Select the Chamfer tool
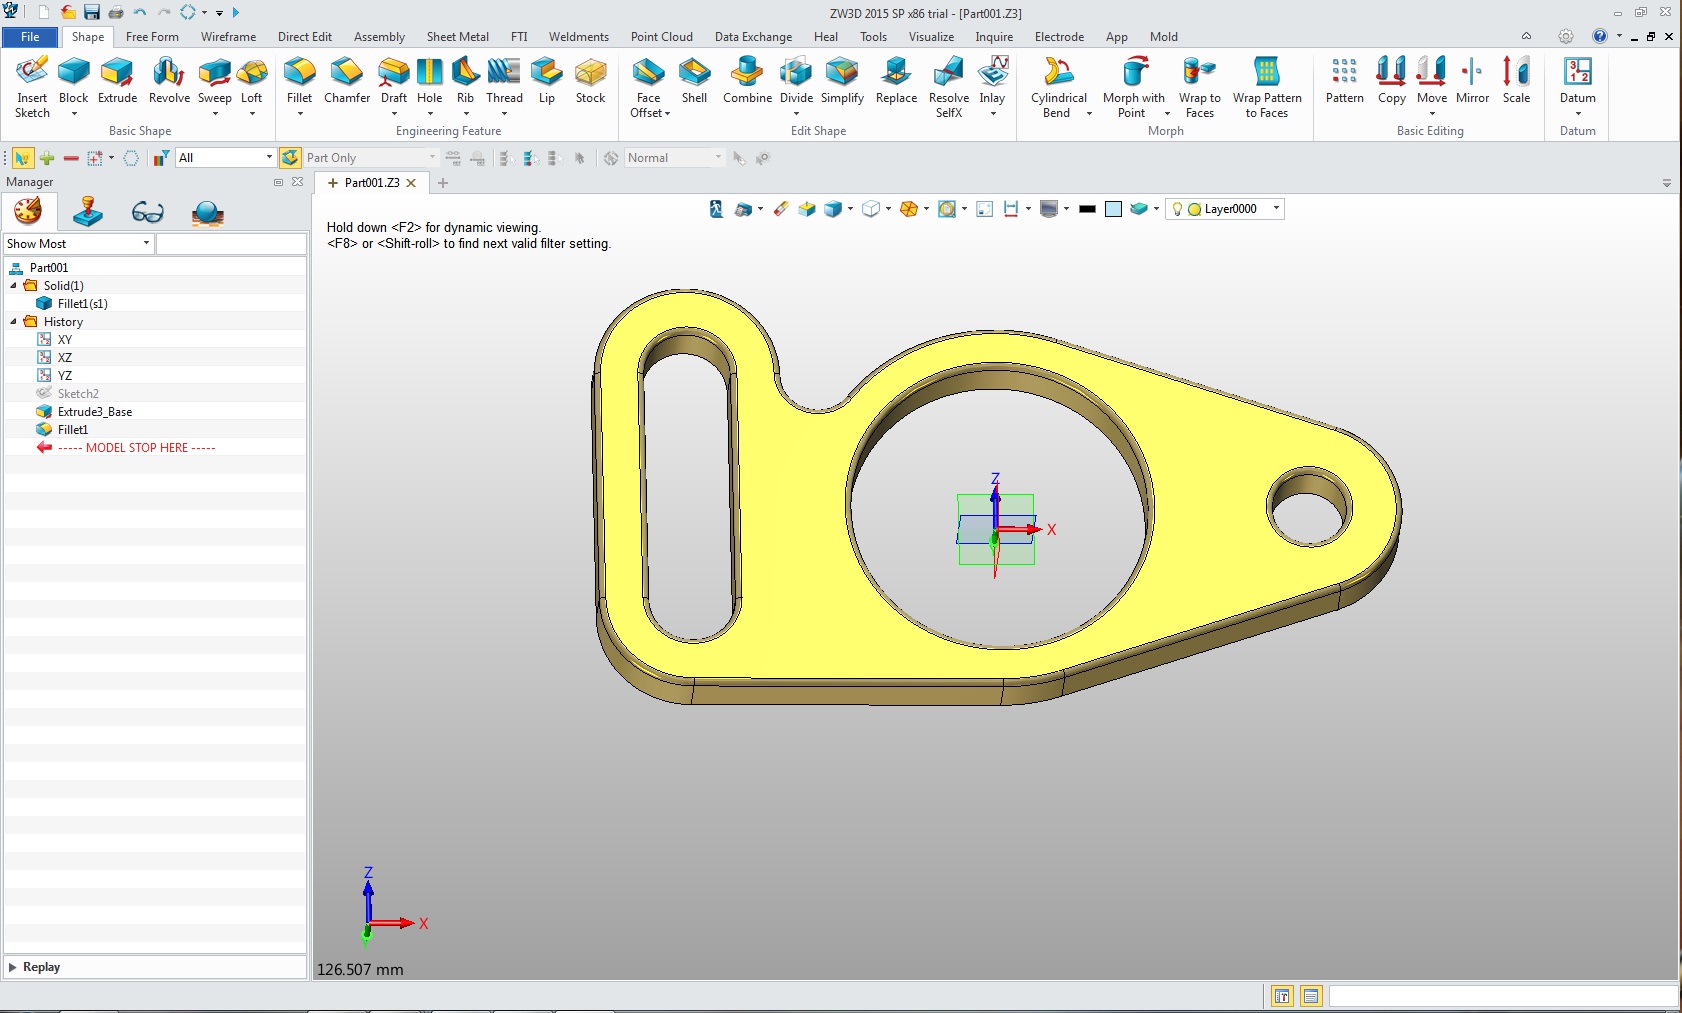Screen dimensions: 1682x1013 pyautogui.click(x=347, y=80)
